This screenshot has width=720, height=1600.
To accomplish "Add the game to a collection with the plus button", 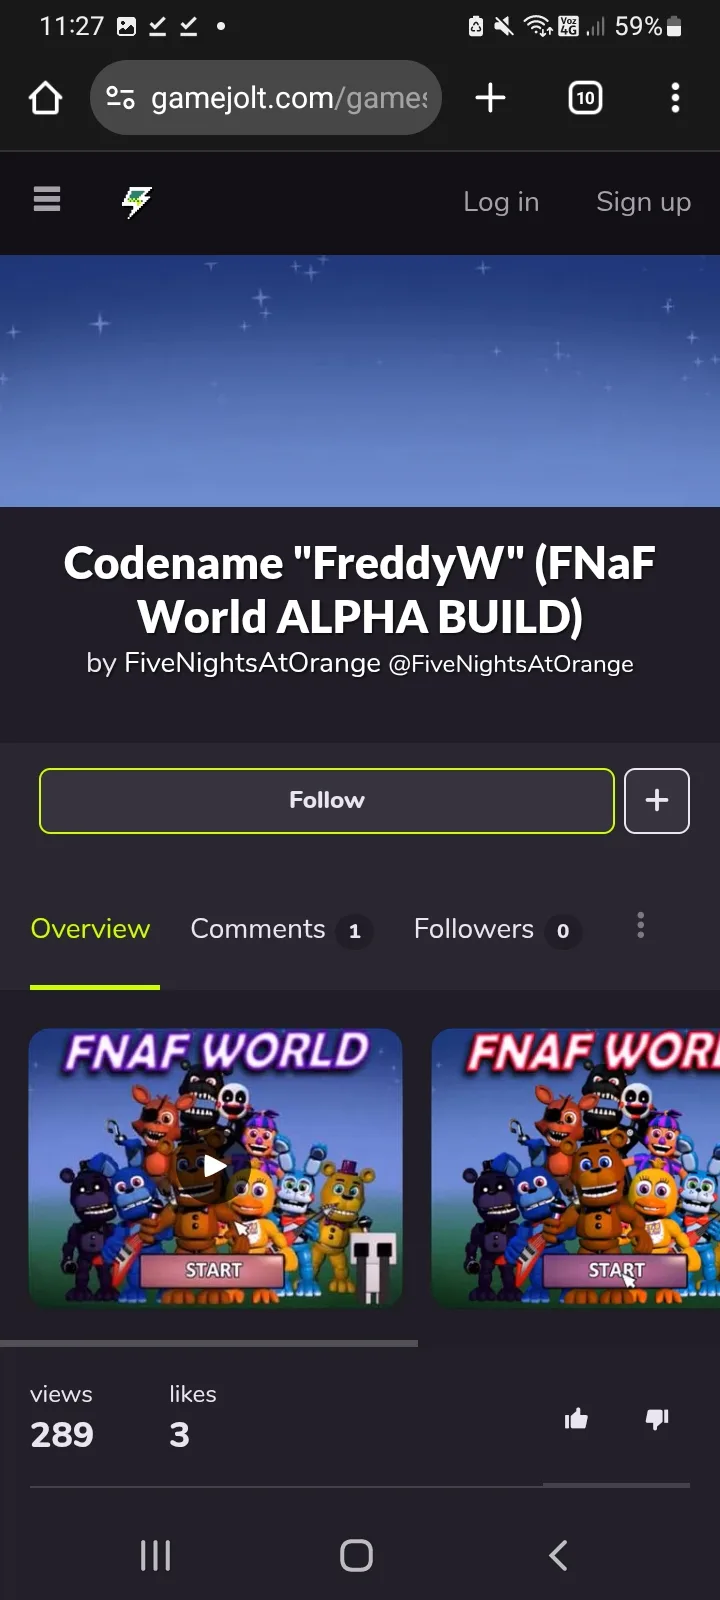I will pyautogui.click(x=657, y=801).
